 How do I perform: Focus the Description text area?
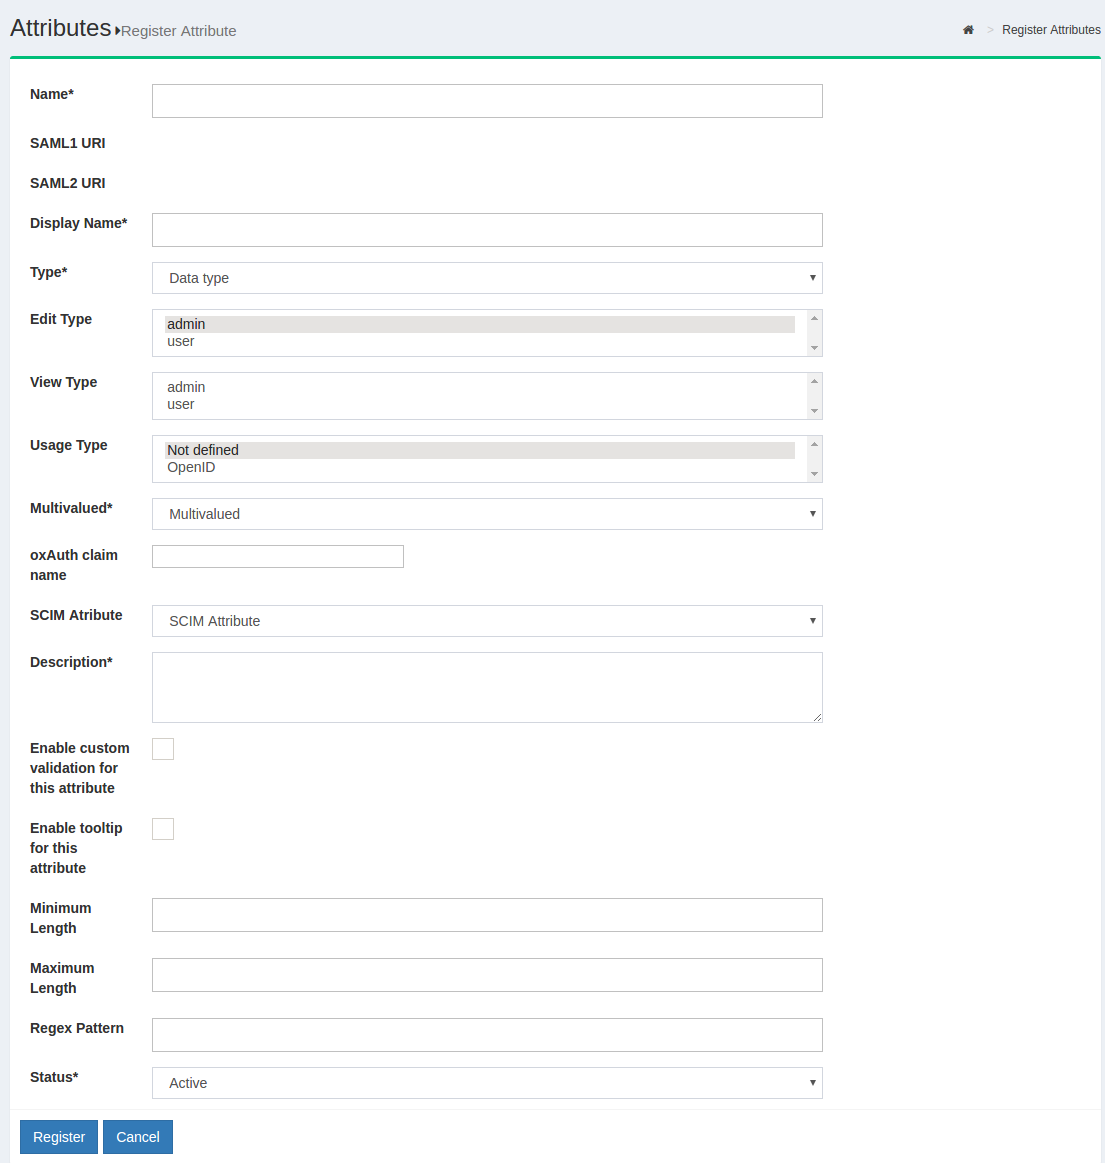pyautogui.click(x=487, y=687)
